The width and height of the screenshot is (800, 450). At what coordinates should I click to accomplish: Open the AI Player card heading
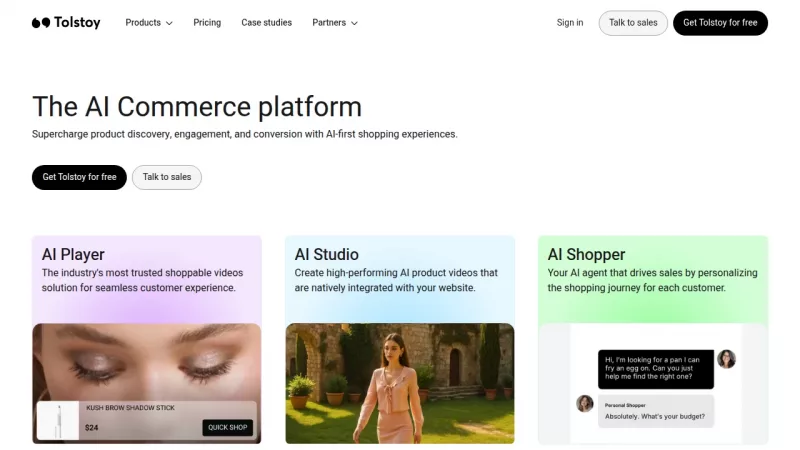73,254
